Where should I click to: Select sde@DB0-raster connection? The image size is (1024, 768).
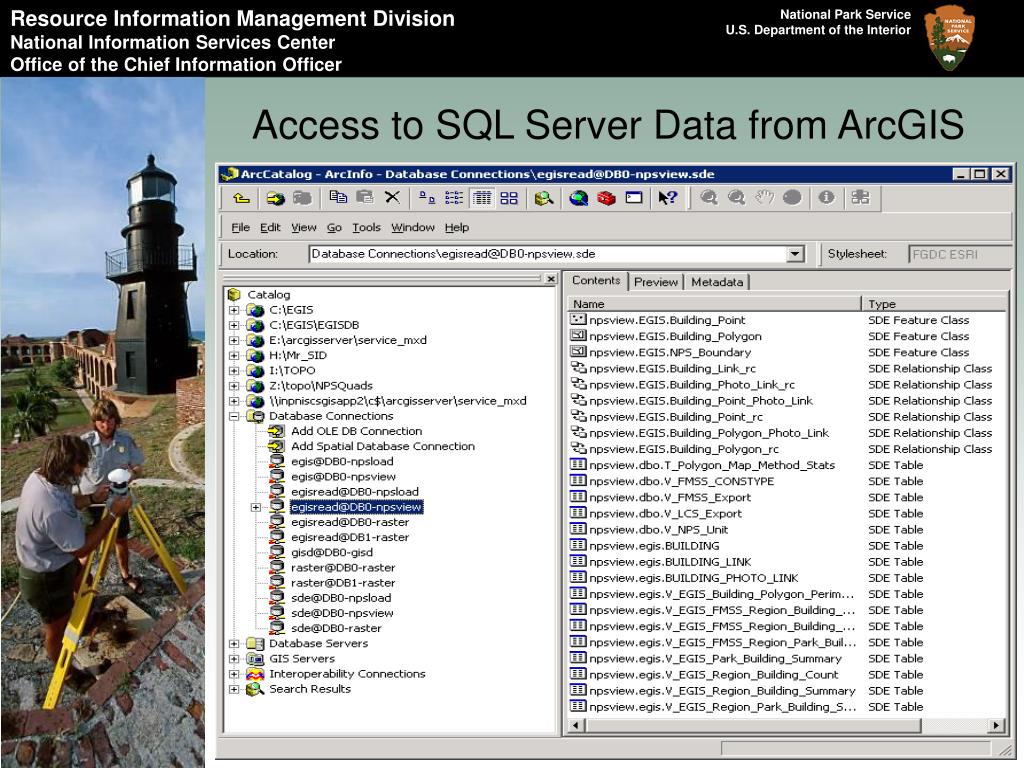pos(336,628)
